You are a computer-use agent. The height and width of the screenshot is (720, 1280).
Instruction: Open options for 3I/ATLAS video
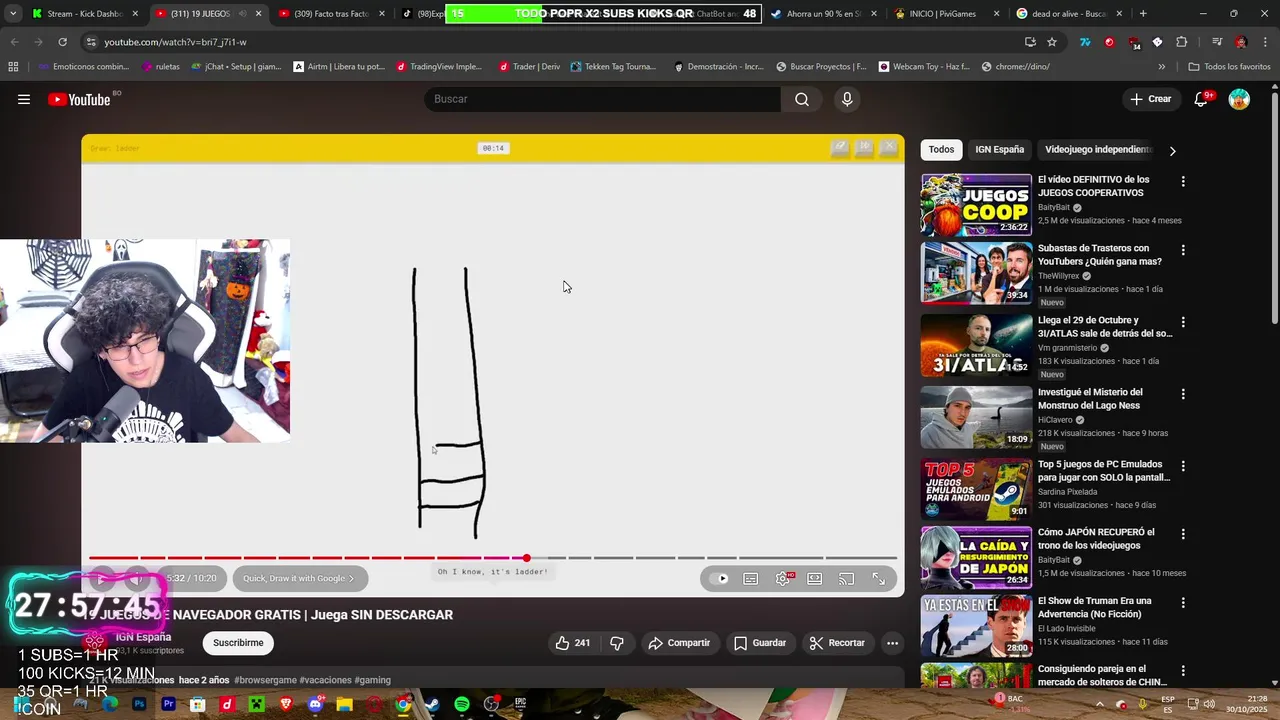(1183, 322)
